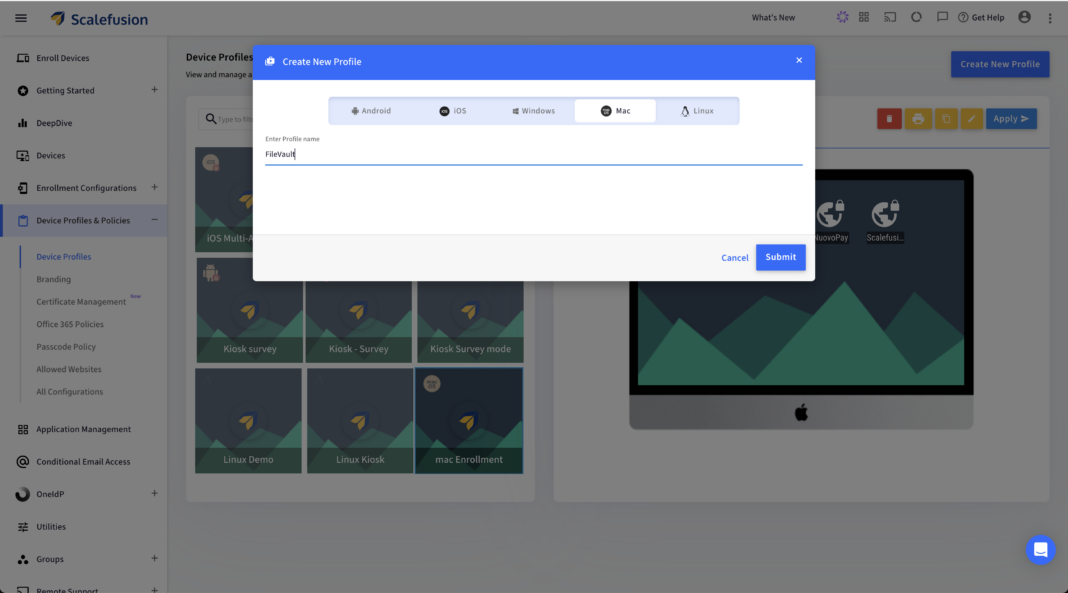Select the Android platform tab
Screen dimensions: 1068x593
point(371,111)
